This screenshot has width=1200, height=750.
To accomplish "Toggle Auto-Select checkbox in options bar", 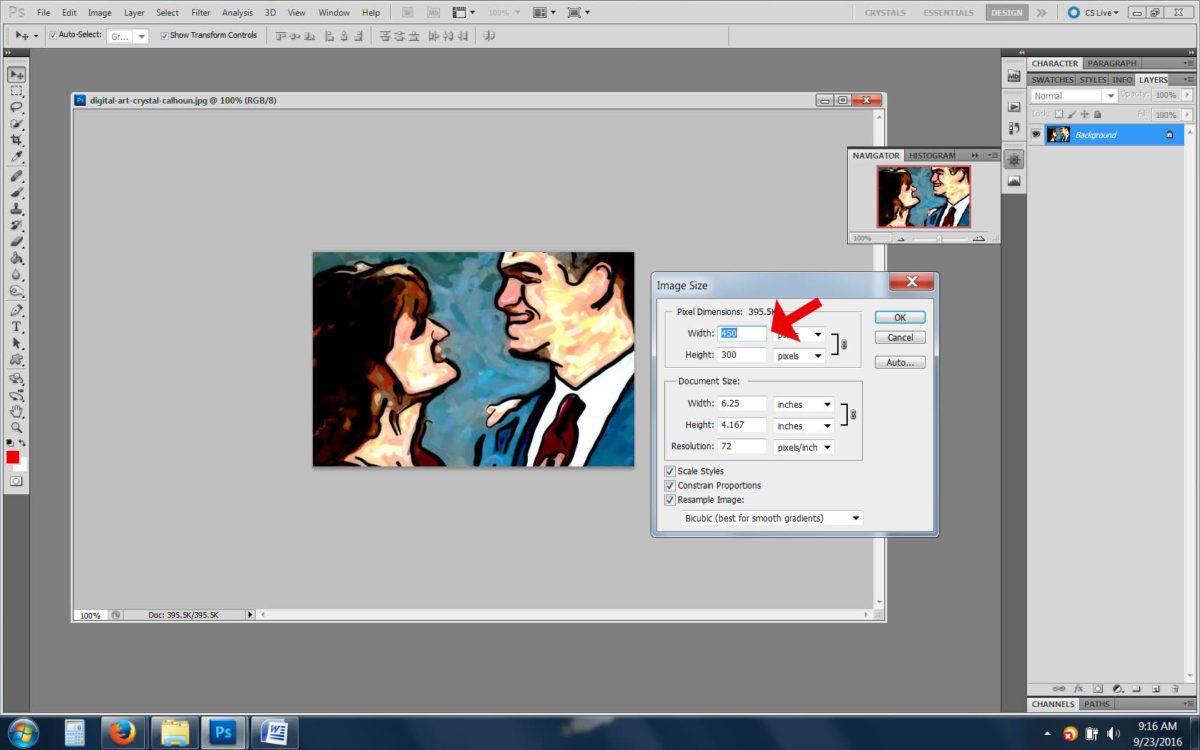I will tap(54, 35).
